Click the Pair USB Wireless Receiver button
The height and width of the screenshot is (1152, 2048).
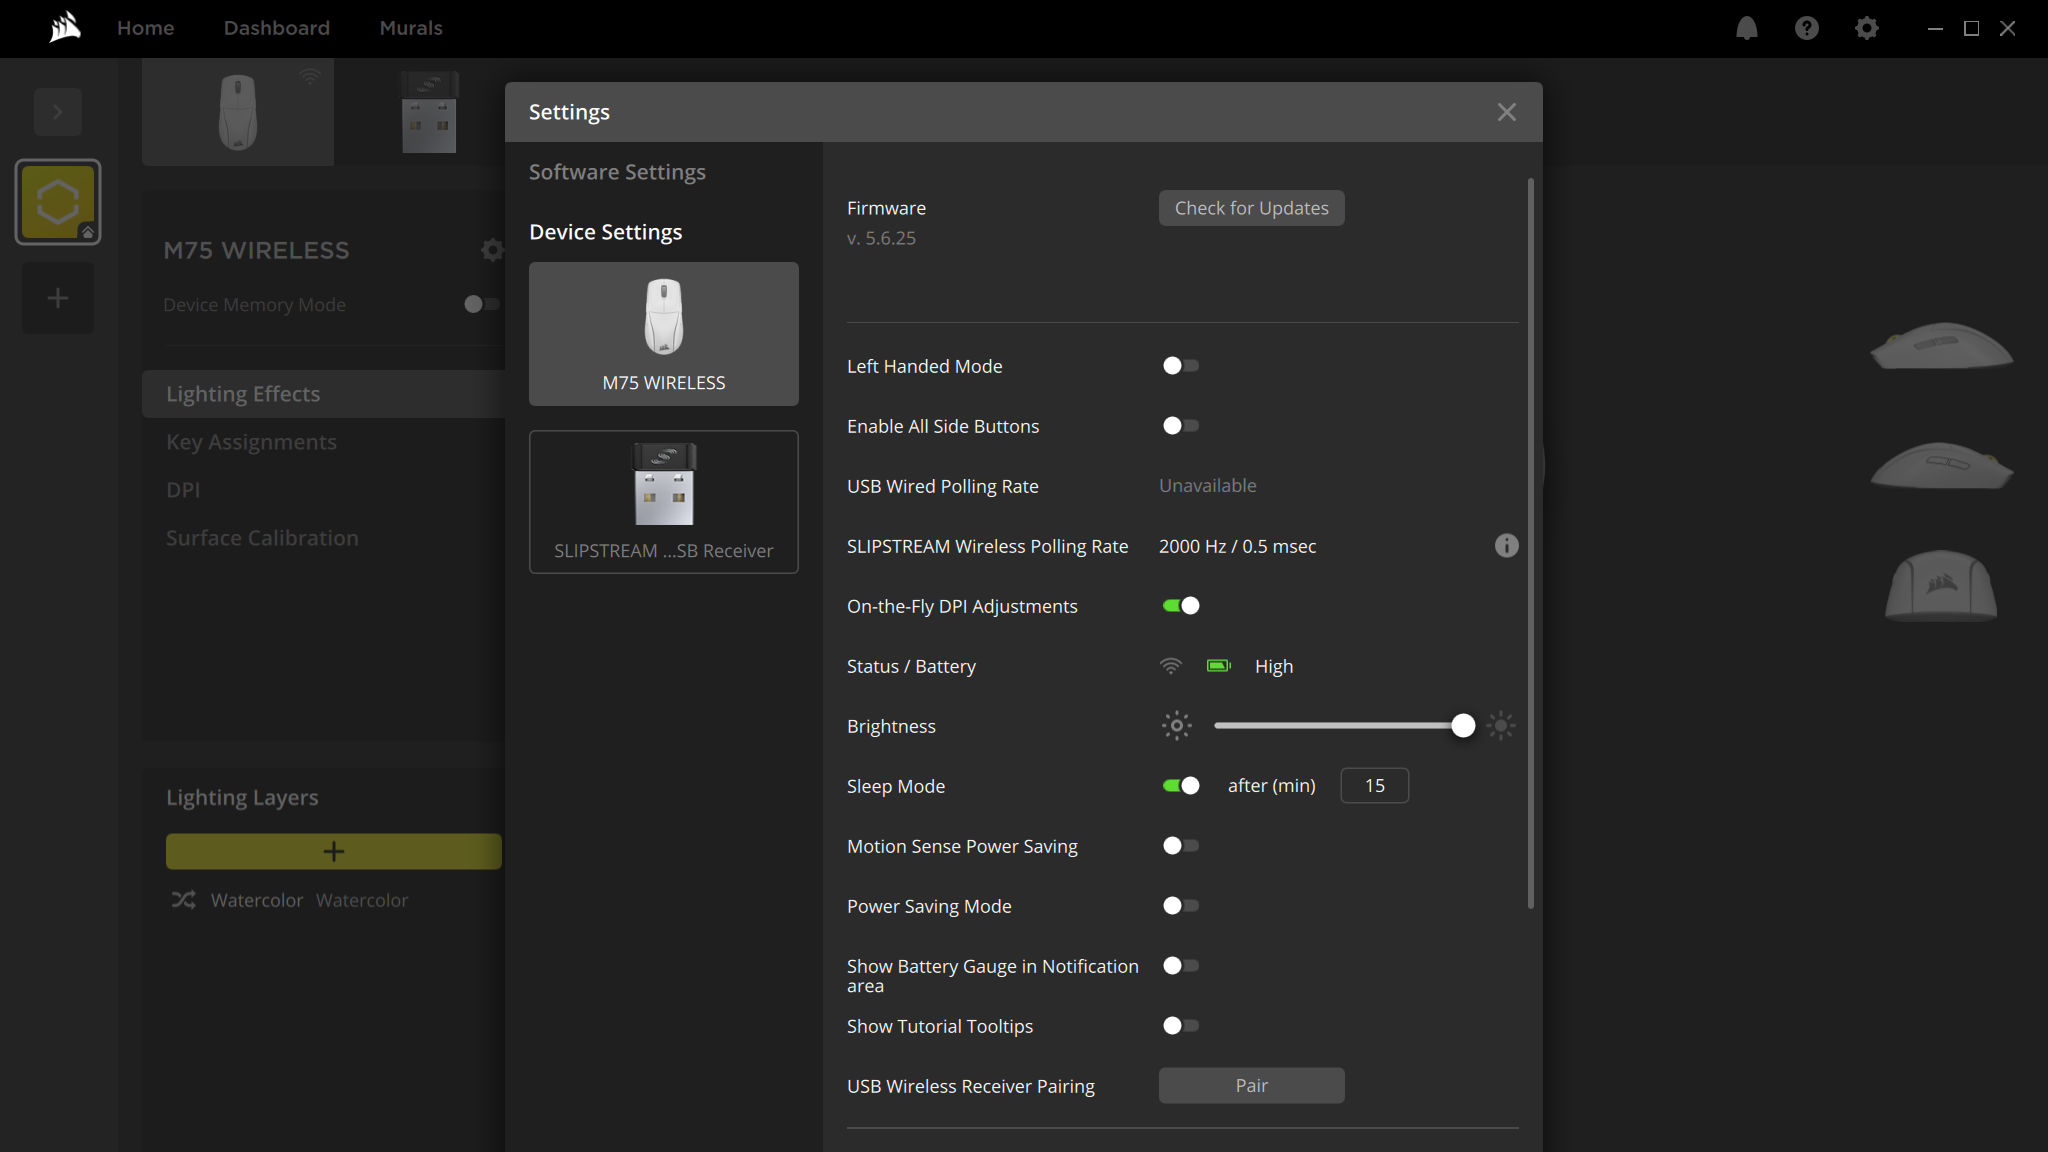pyautogui.click(x=1252, y=1084)
